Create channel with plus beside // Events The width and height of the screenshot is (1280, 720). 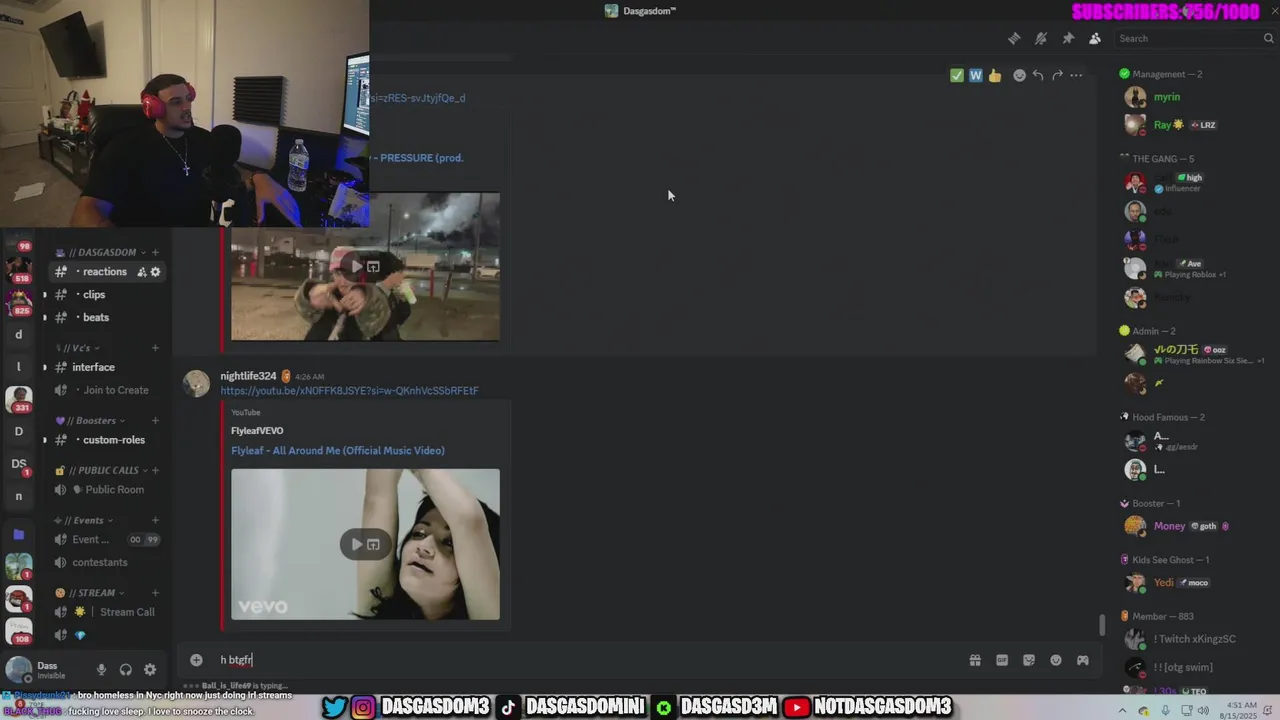point(155,520)
